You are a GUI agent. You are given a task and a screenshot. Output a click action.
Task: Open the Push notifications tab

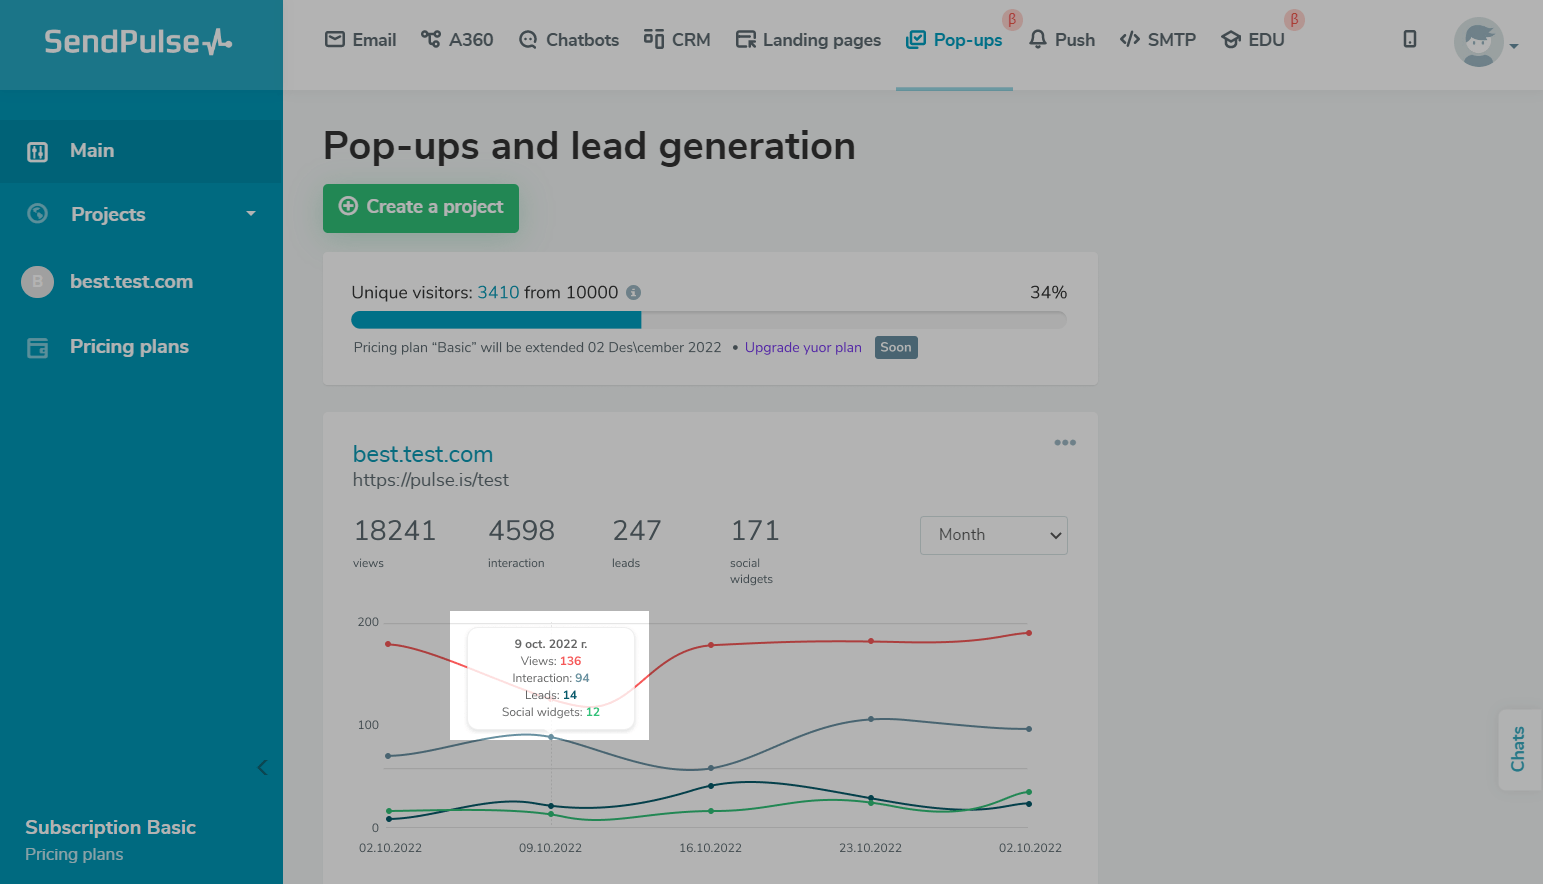[1061, 40]
